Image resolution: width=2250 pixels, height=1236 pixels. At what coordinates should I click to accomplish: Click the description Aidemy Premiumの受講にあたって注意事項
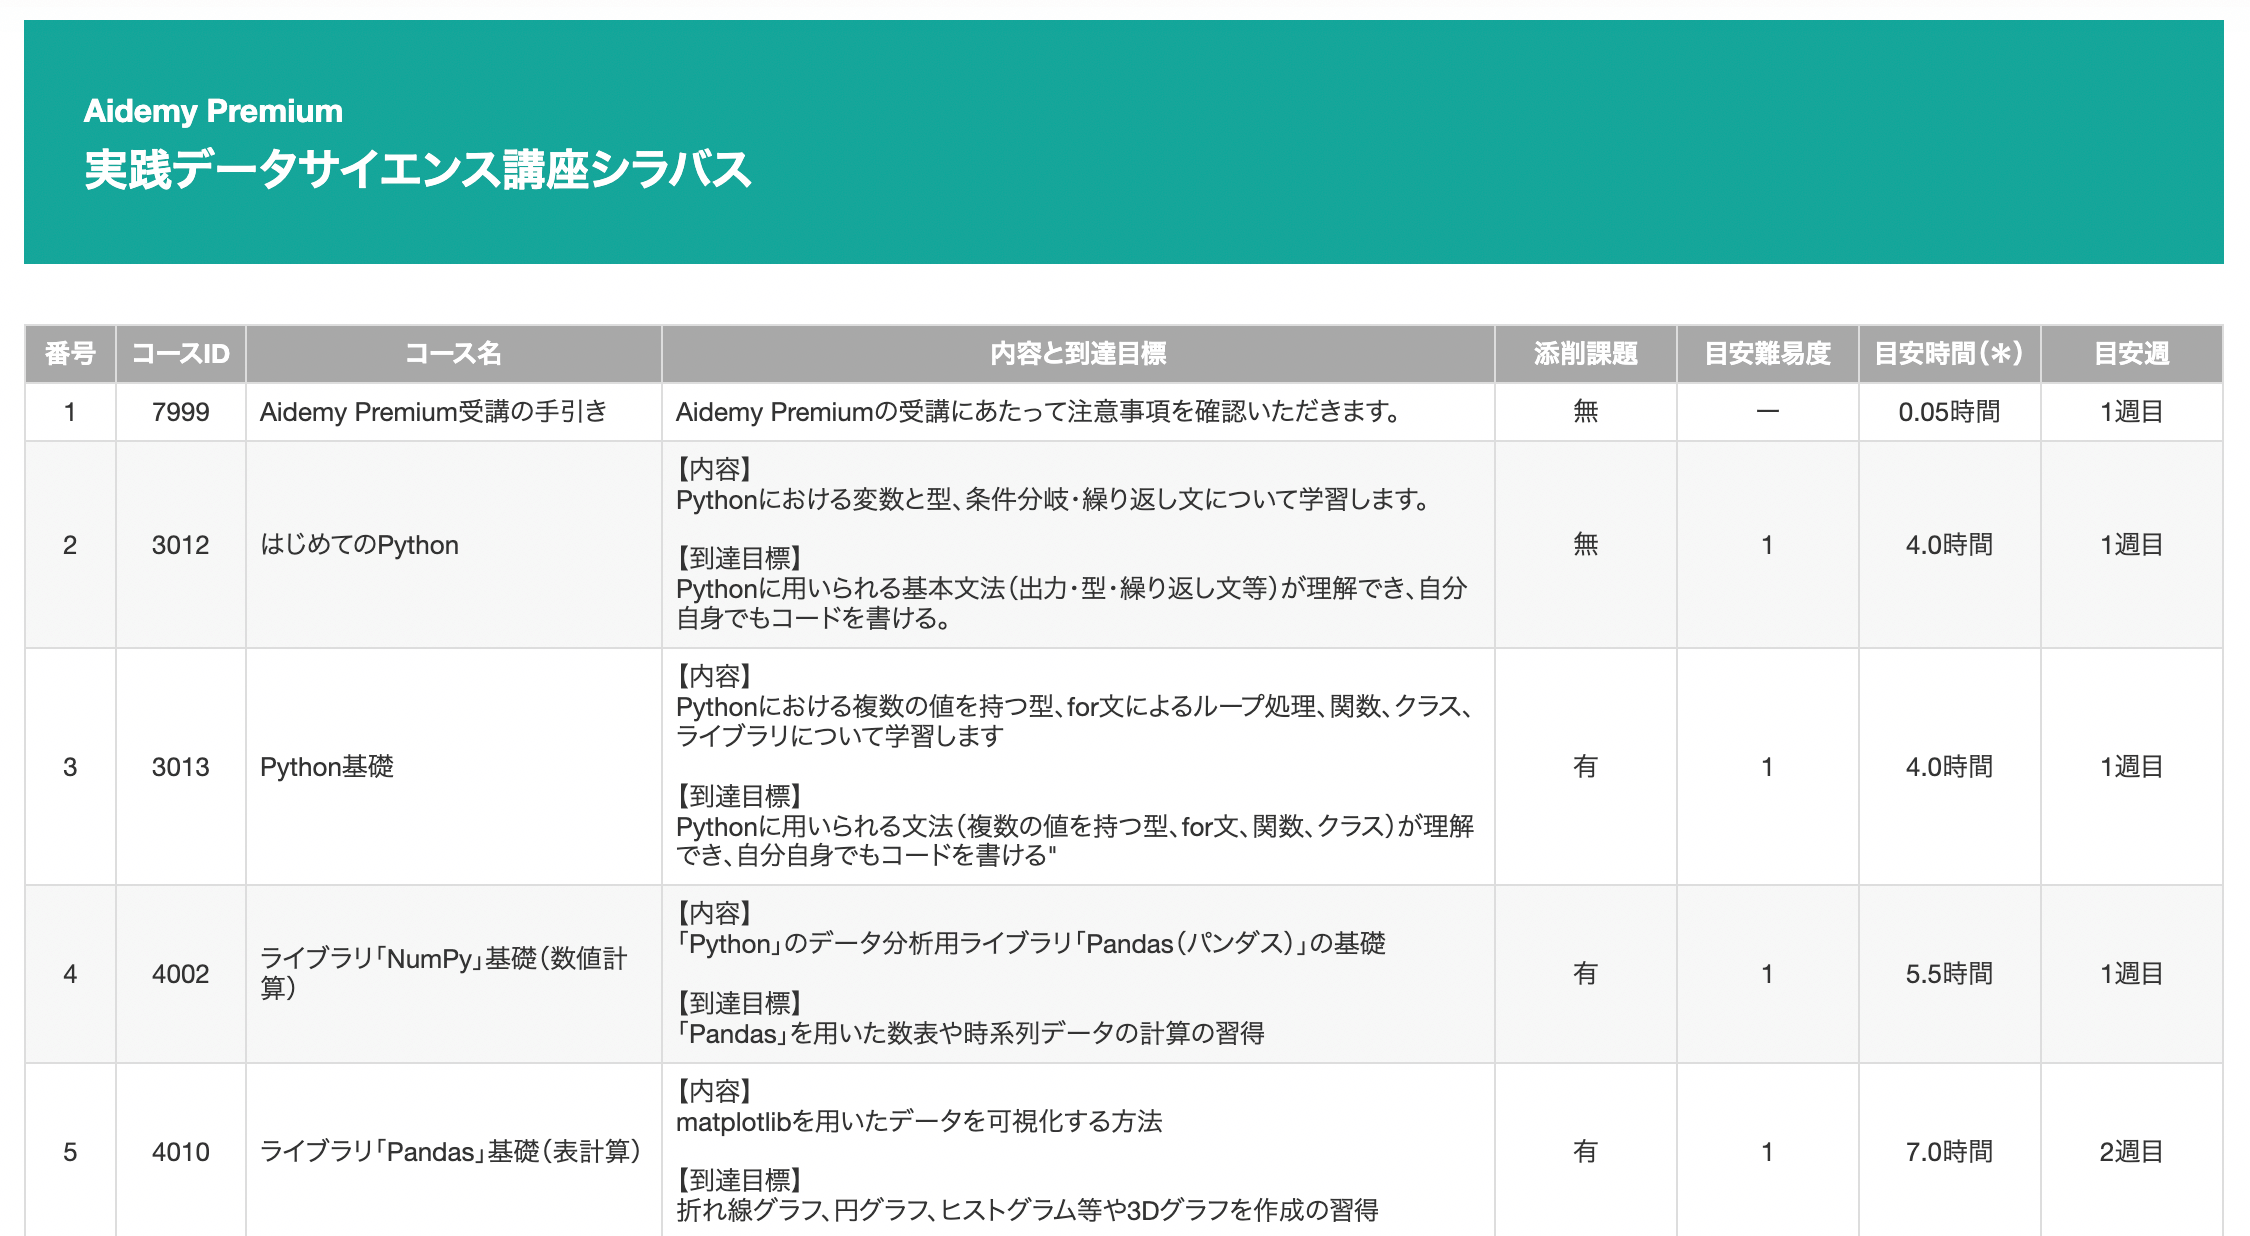click(x=1040, y=412)
